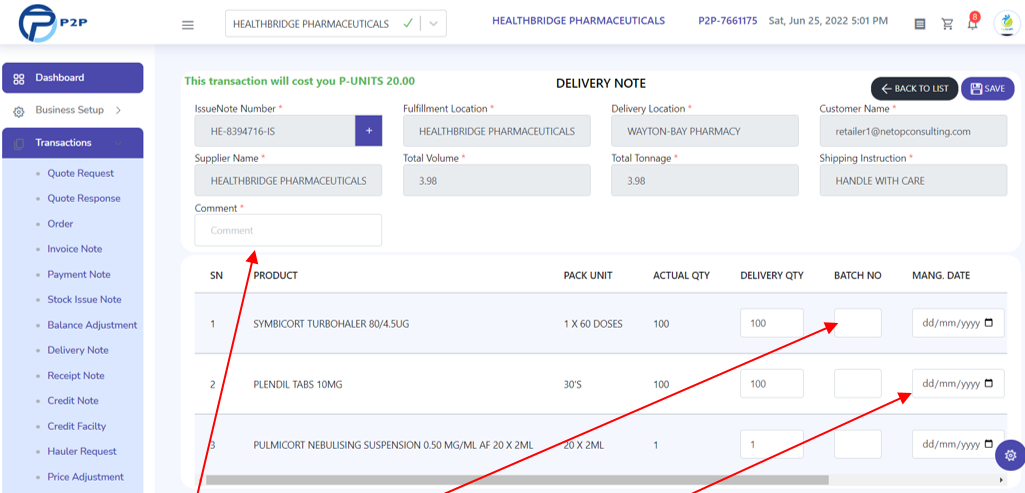Open Credit Facilty in sidebar
Image resolution: width=1025 pixels, height=493 pixels.
tap(76, 426)
